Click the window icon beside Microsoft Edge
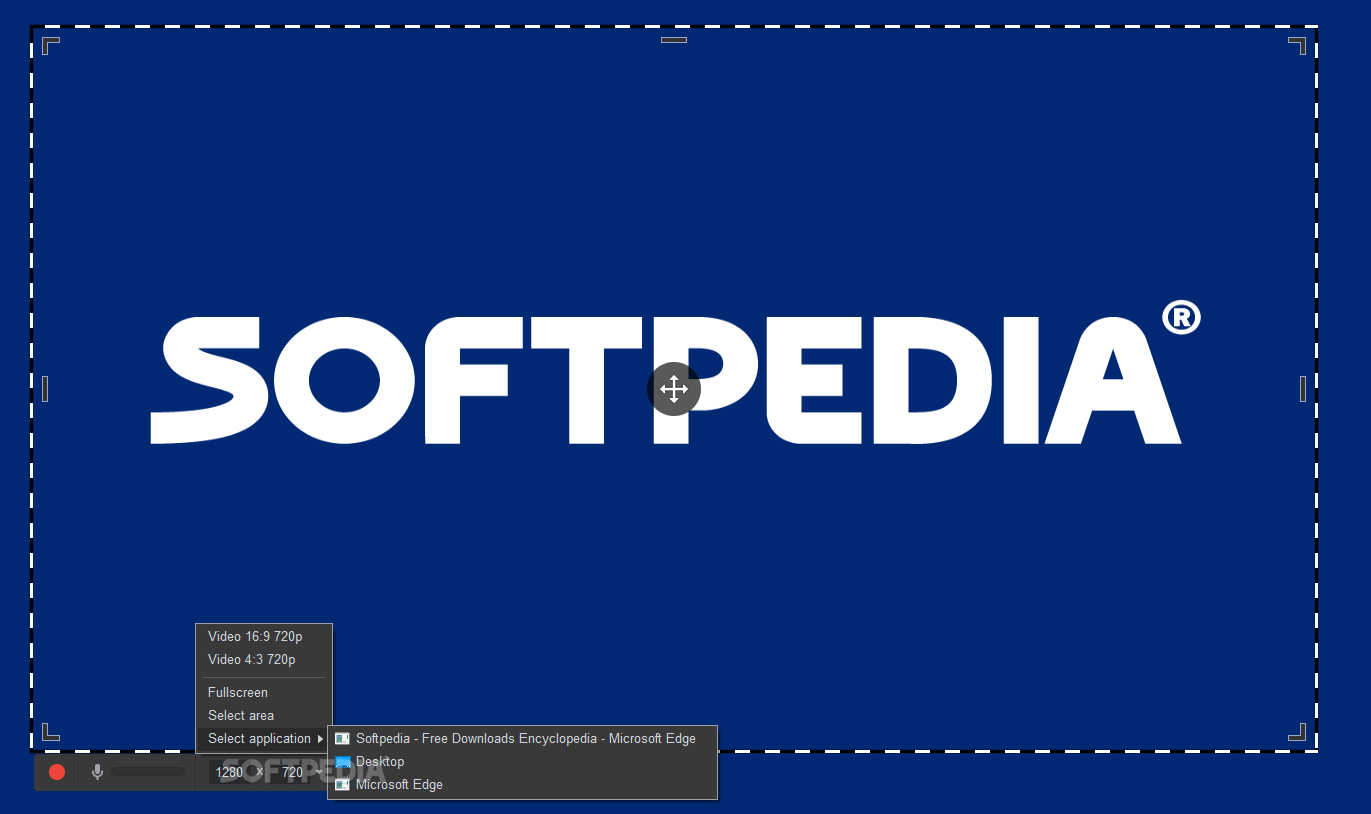Image resolution: width=1371 pixels, height=814 pixels. 342,785
